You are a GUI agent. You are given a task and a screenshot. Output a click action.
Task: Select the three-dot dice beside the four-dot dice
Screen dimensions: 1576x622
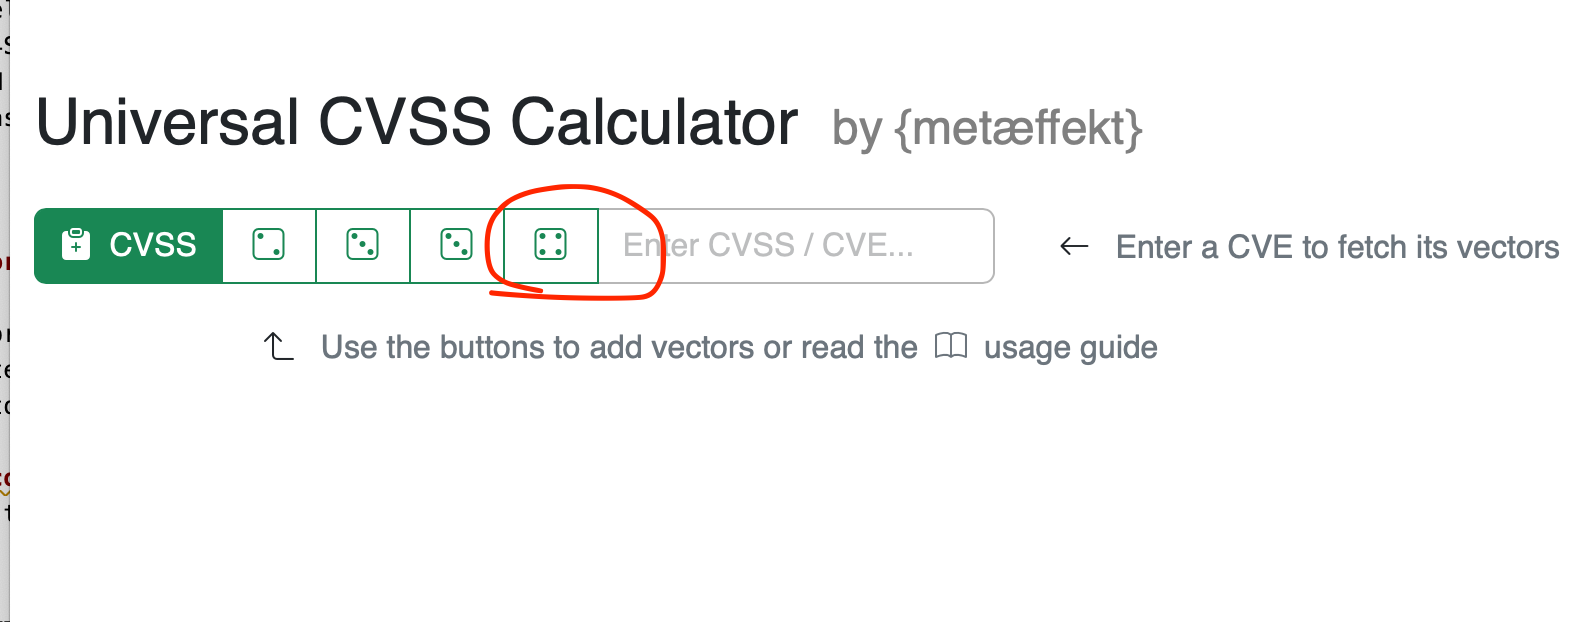click(456, 245)
